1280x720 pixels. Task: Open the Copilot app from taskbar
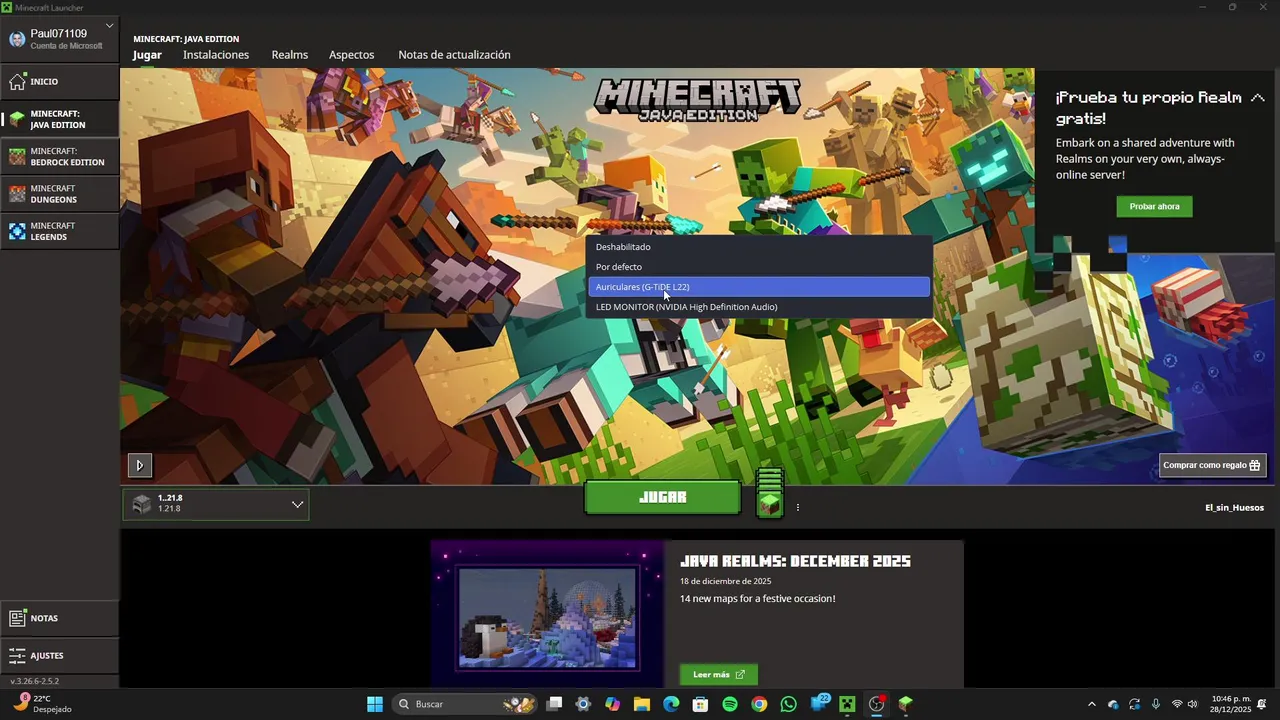(x=613, y=704)
